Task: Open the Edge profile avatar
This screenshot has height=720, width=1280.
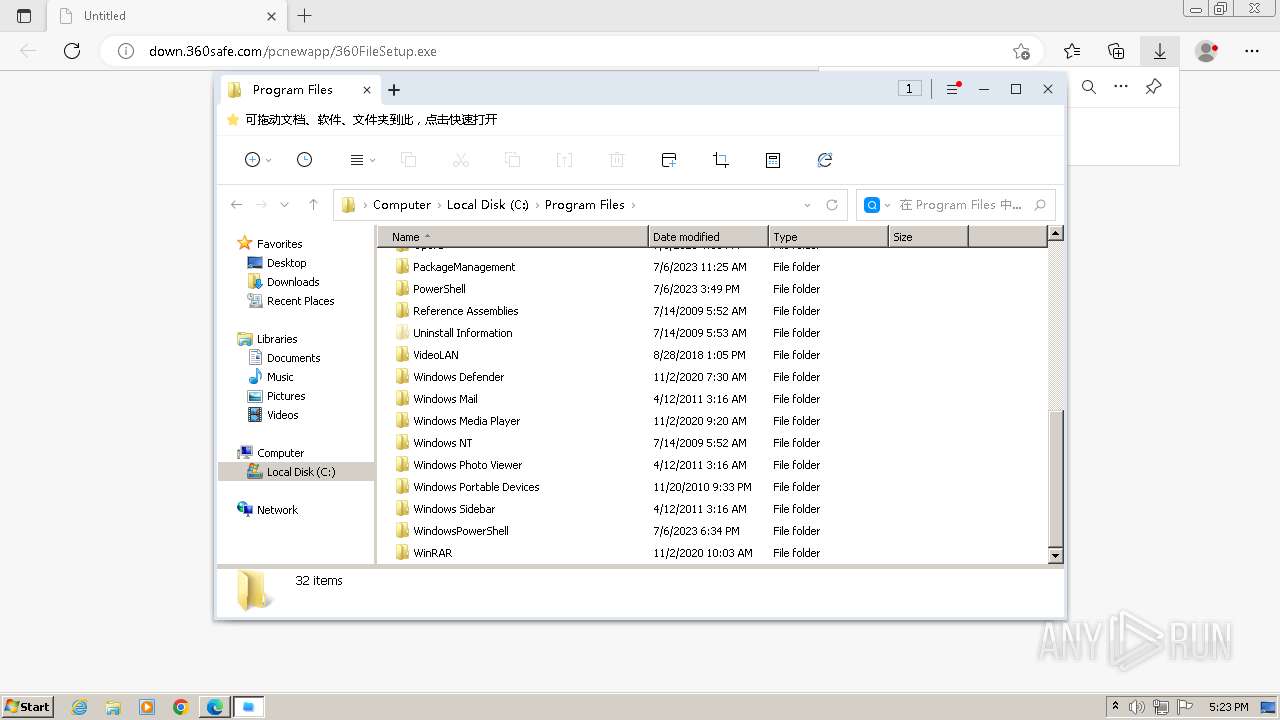Action: click(1207, 51)
